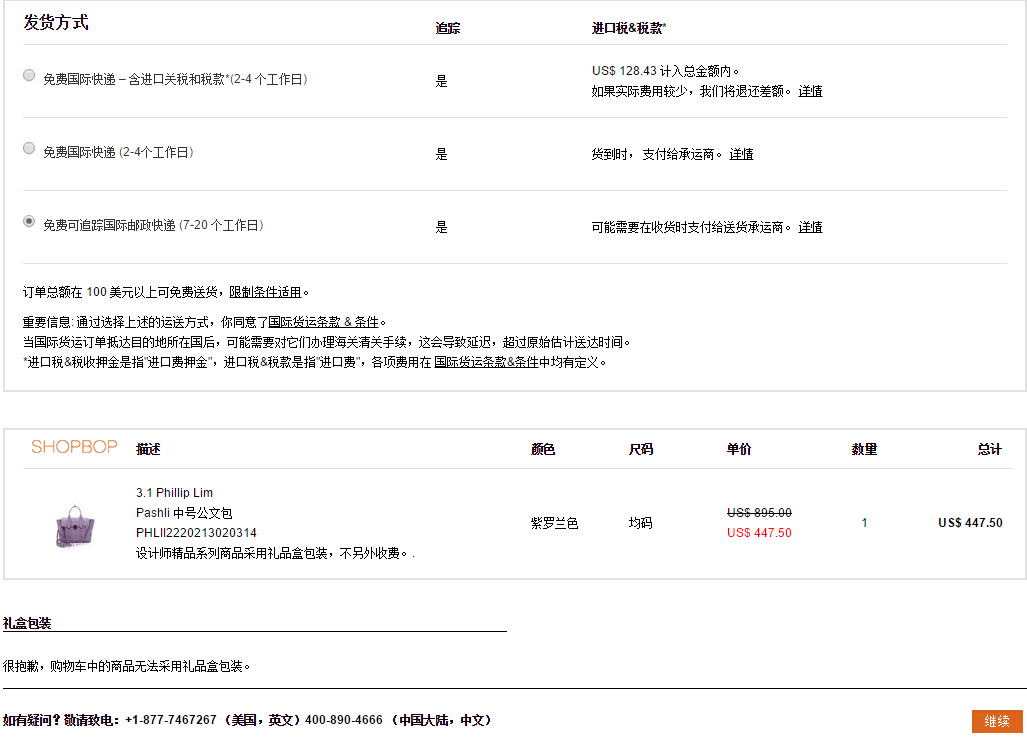The width and height of the screenshot is (1027, 754).
Task: Select free express with import duties option
Action: tap(29, 75)
